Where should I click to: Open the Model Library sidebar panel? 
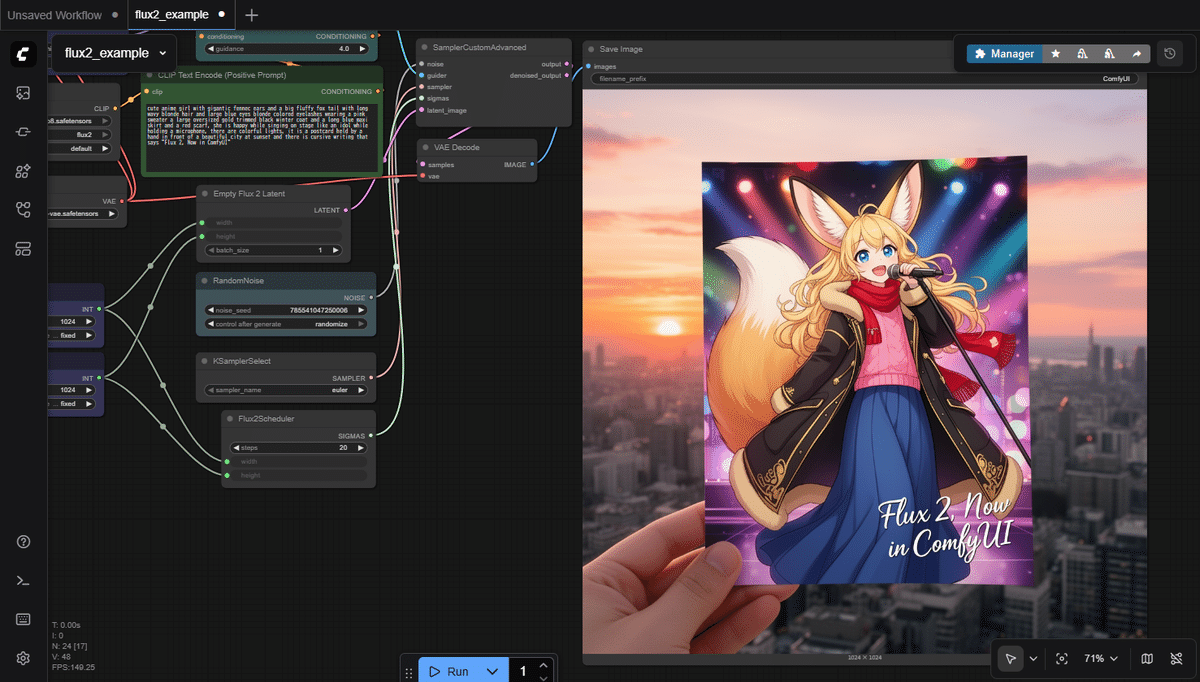pos(23,130)
